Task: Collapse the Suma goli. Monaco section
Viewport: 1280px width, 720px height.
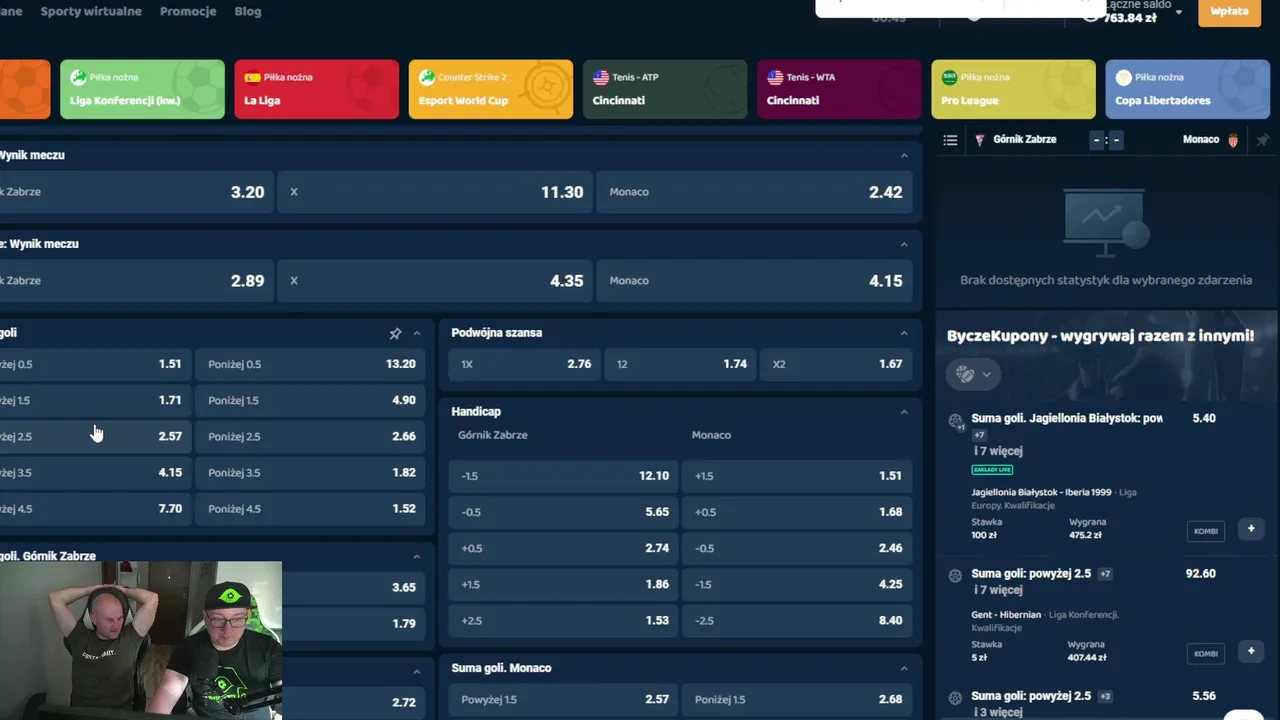Action: [x=904, y=668]
